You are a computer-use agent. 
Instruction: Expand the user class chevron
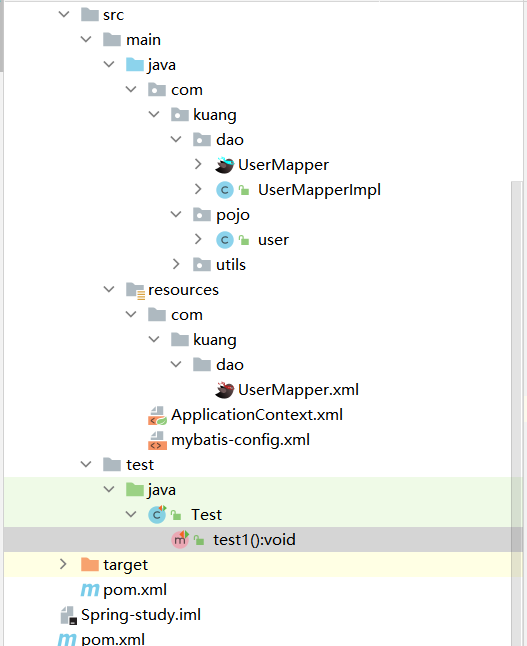pos(198,239)
